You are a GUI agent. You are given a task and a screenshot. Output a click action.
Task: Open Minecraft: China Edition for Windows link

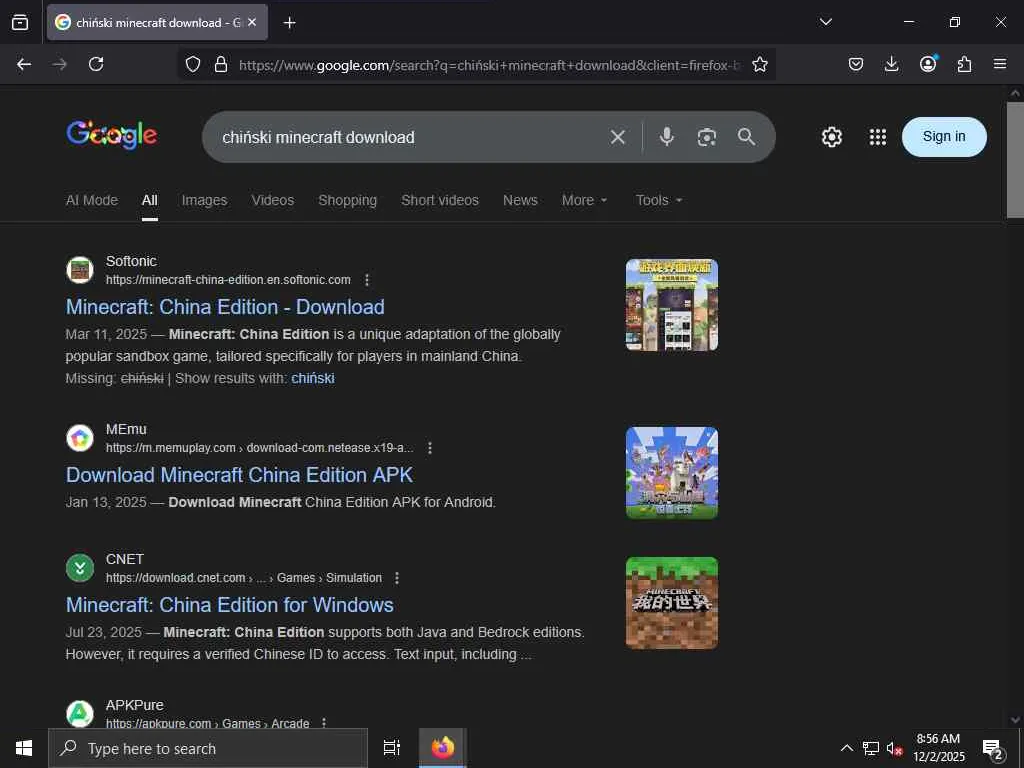pos(230,605)
